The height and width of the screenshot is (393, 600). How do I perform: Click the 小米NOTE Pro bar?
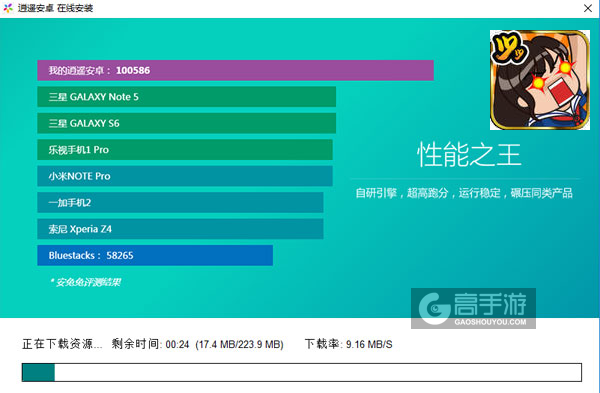click(x=185, y=176)
